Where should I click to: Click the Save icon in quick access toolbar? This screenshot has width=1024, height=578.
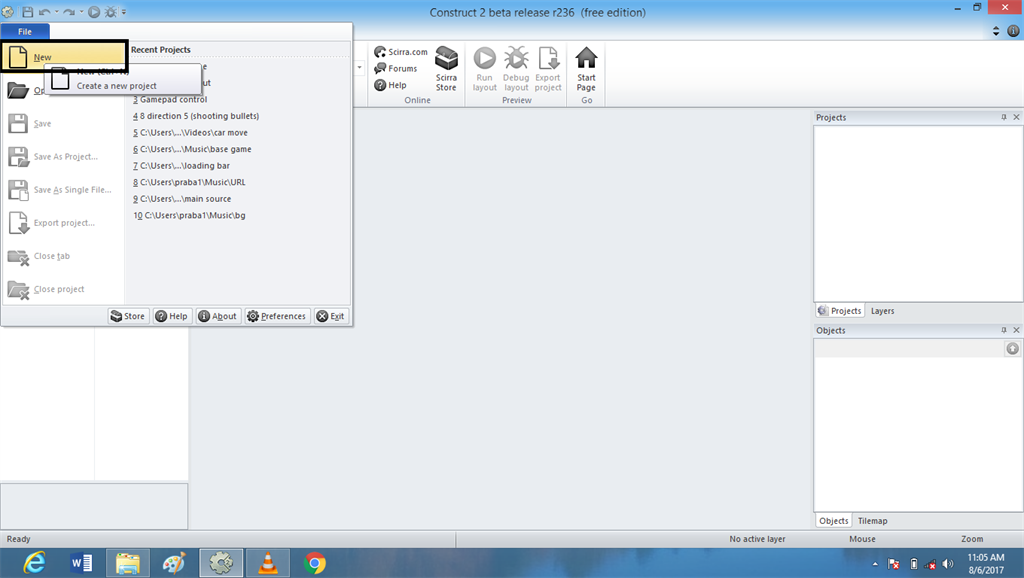click(27, 11)
